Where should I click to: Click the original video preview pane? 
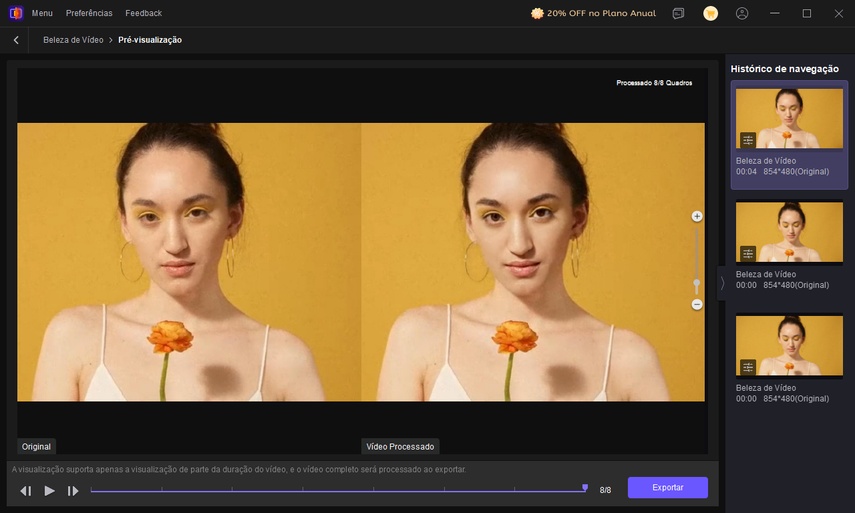click(189, 262)
